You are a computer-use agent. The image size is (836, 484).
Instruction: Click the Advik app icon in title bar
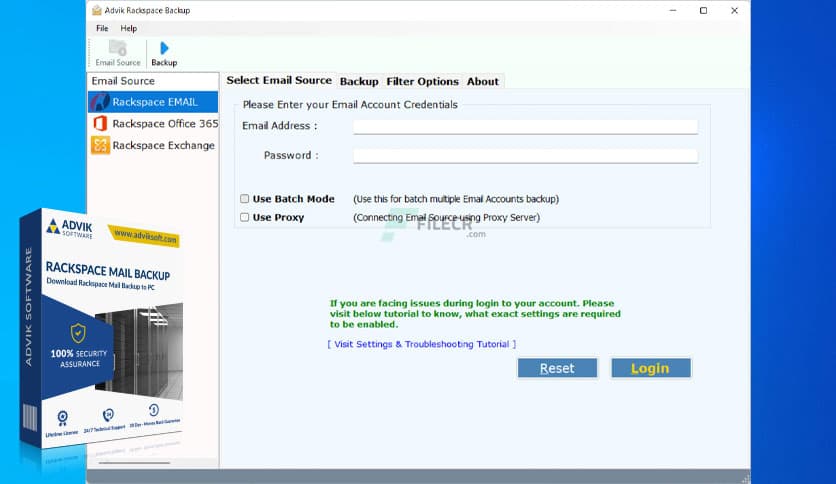pyautogui.click(x=97, y=10)
